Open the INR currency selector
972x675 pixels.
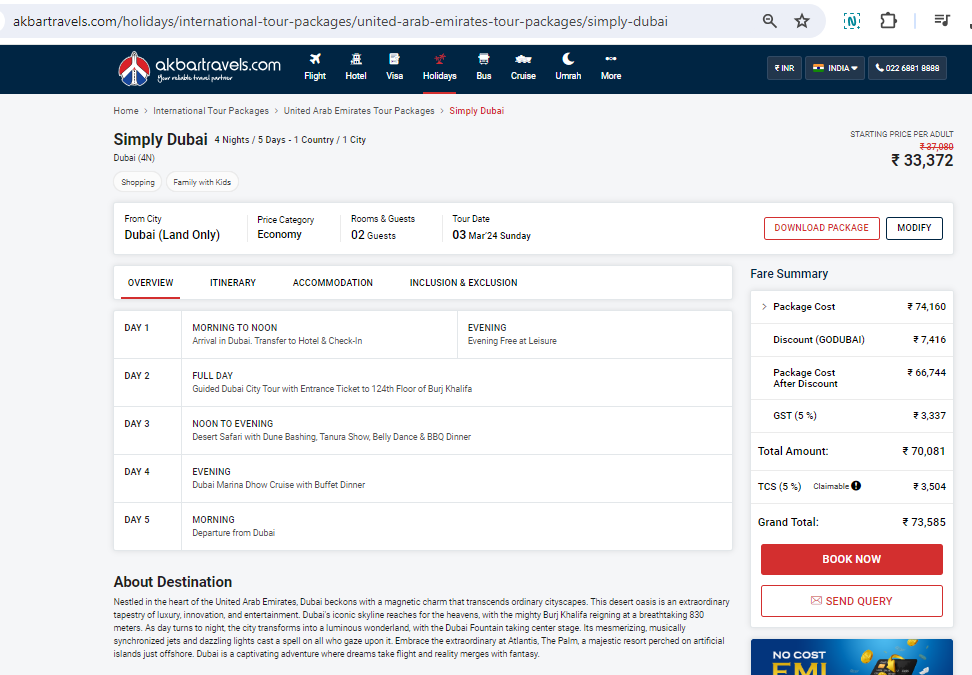(784, 68)
